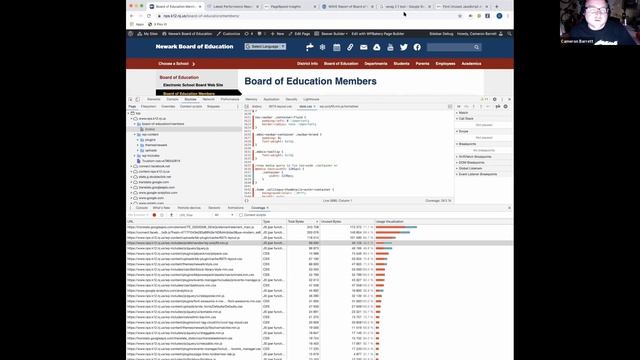Open Filesystem tab in Sources navigator
This screenshot has height=360, width=640.
[148, 107]
